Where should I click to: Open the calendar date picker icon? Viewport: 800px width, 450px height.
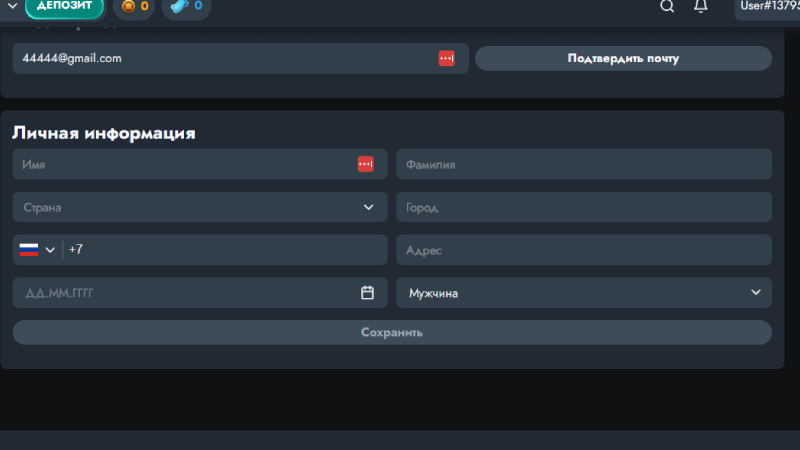coord(367,293)
